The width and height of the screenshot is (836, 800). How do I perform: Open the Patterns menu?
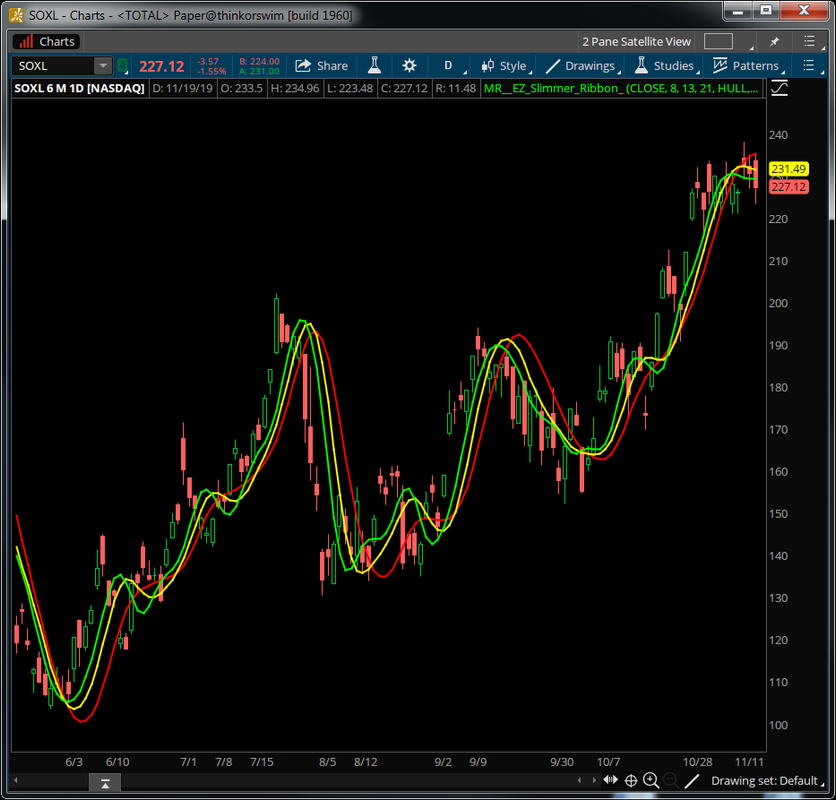pos(747,66)
